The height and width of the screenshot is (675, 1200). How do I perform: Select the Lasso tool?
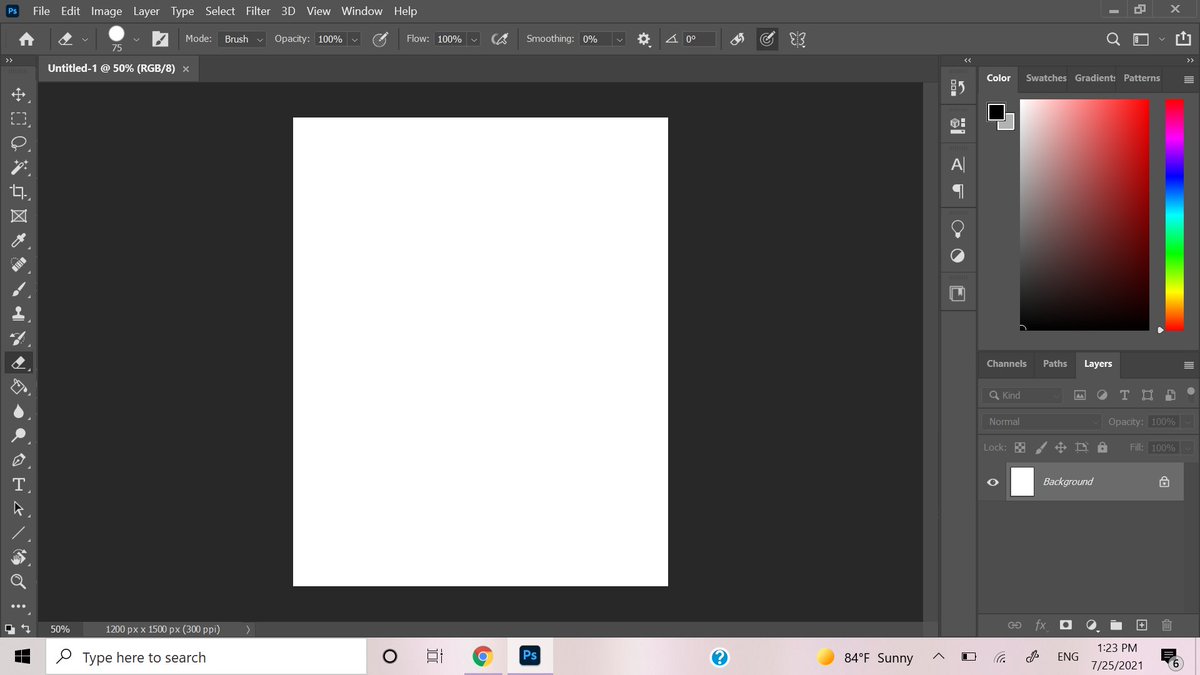[18, 144]
